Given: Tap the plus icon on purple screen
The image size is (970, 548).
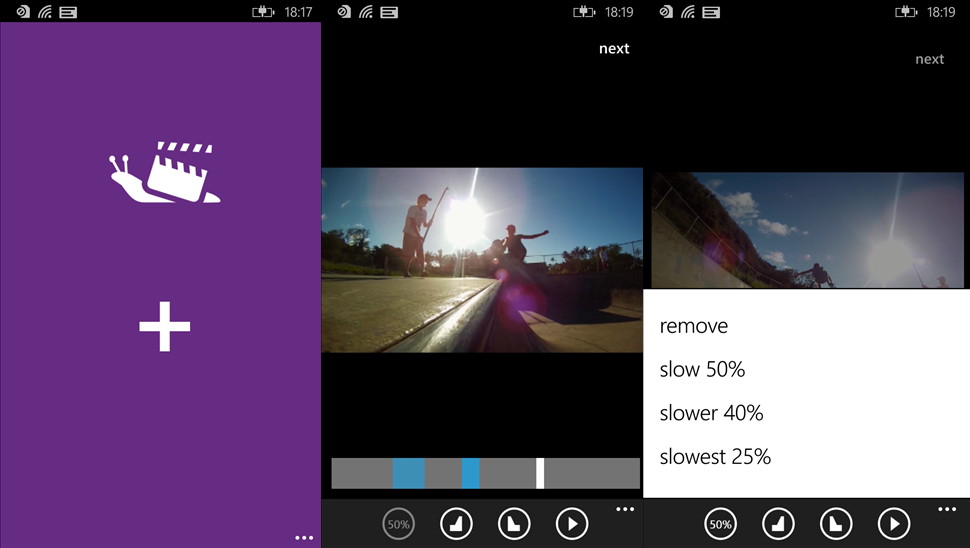Looking at the screenshot, I should coord(164,327).
